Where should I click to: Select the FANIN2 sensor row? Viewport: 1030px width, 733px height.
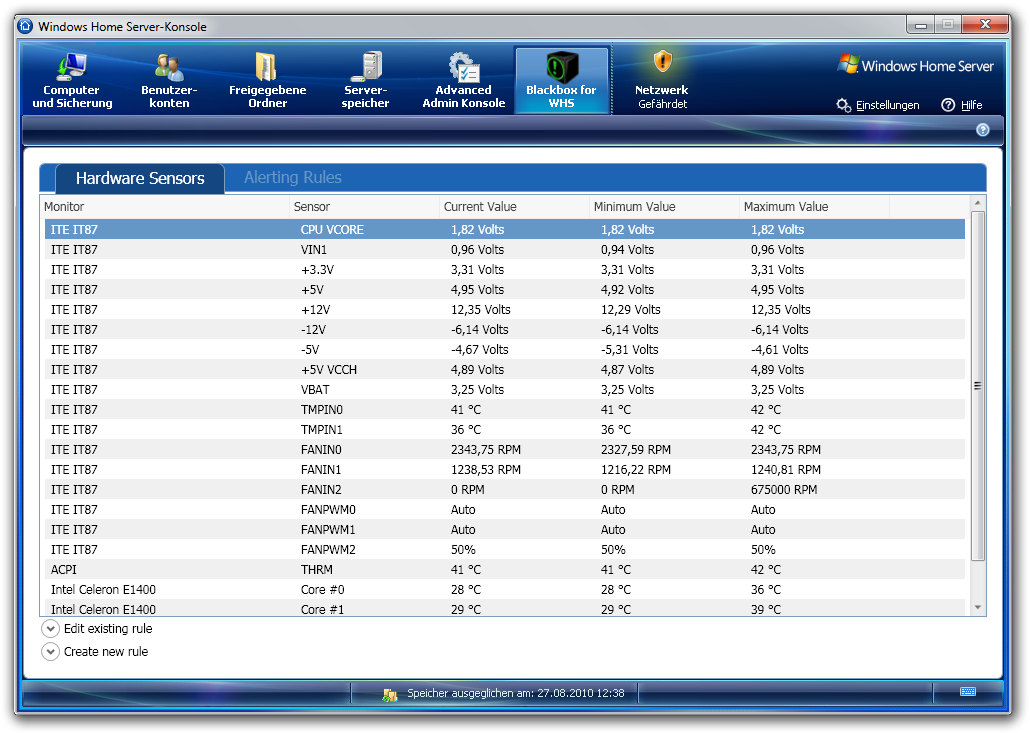coord(504,490)
